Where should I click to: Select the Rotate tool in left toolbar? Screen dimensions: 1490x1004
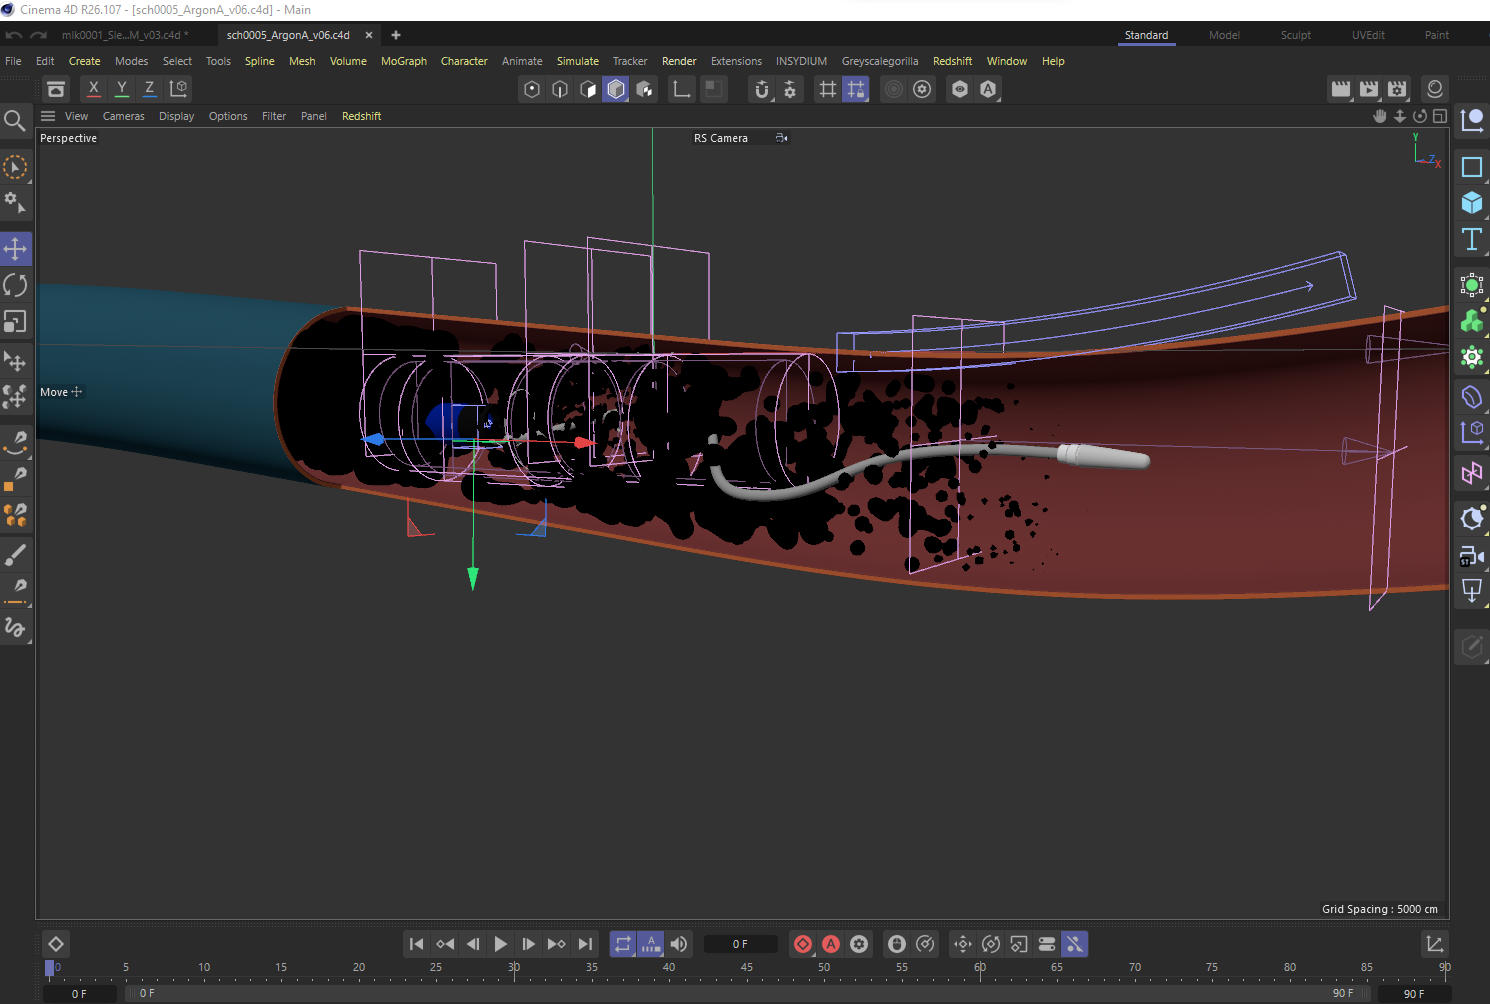click(15, 285)
